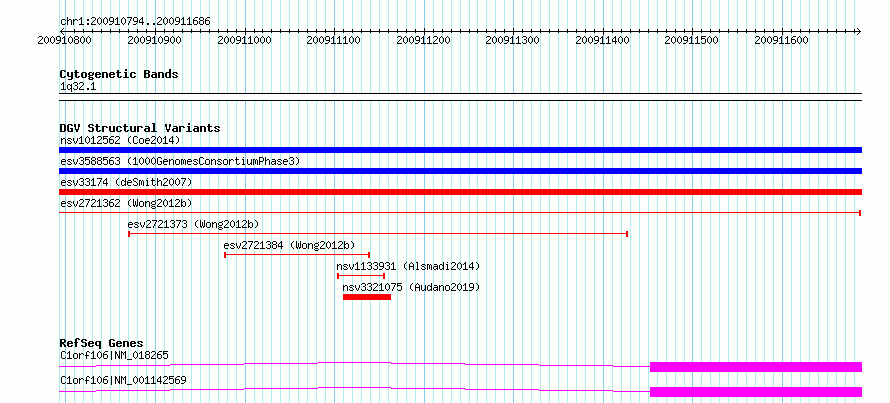Click the C1orf106|NM_001142569 intron line
Screen dimensions: 890x403
[354, 389]
